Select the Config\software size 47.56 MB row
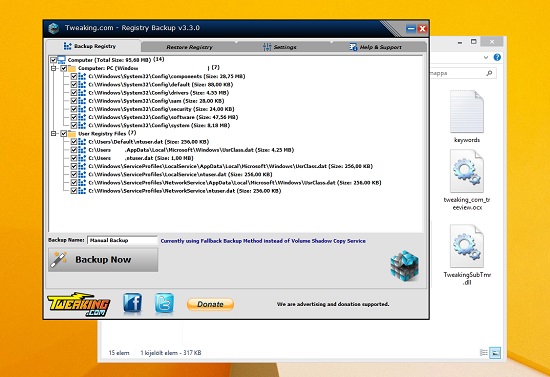The height and width of the screenshot is (377, 550). pyautogui.click(x=163, y=117)
